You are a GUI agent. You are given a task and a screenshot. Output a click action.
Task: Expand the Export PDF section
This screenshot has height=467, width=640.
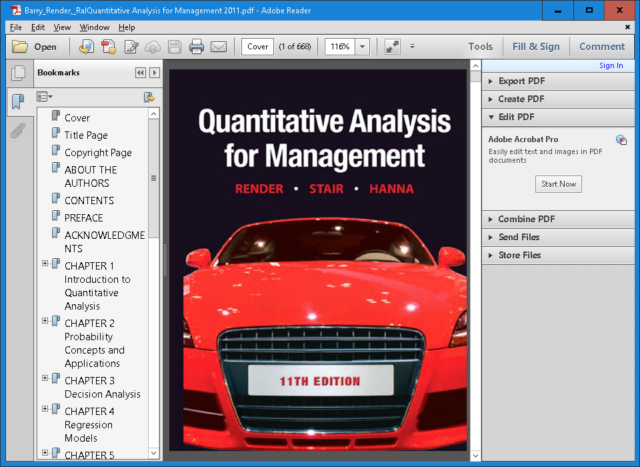pyautogui.click(x=558, y=81)
